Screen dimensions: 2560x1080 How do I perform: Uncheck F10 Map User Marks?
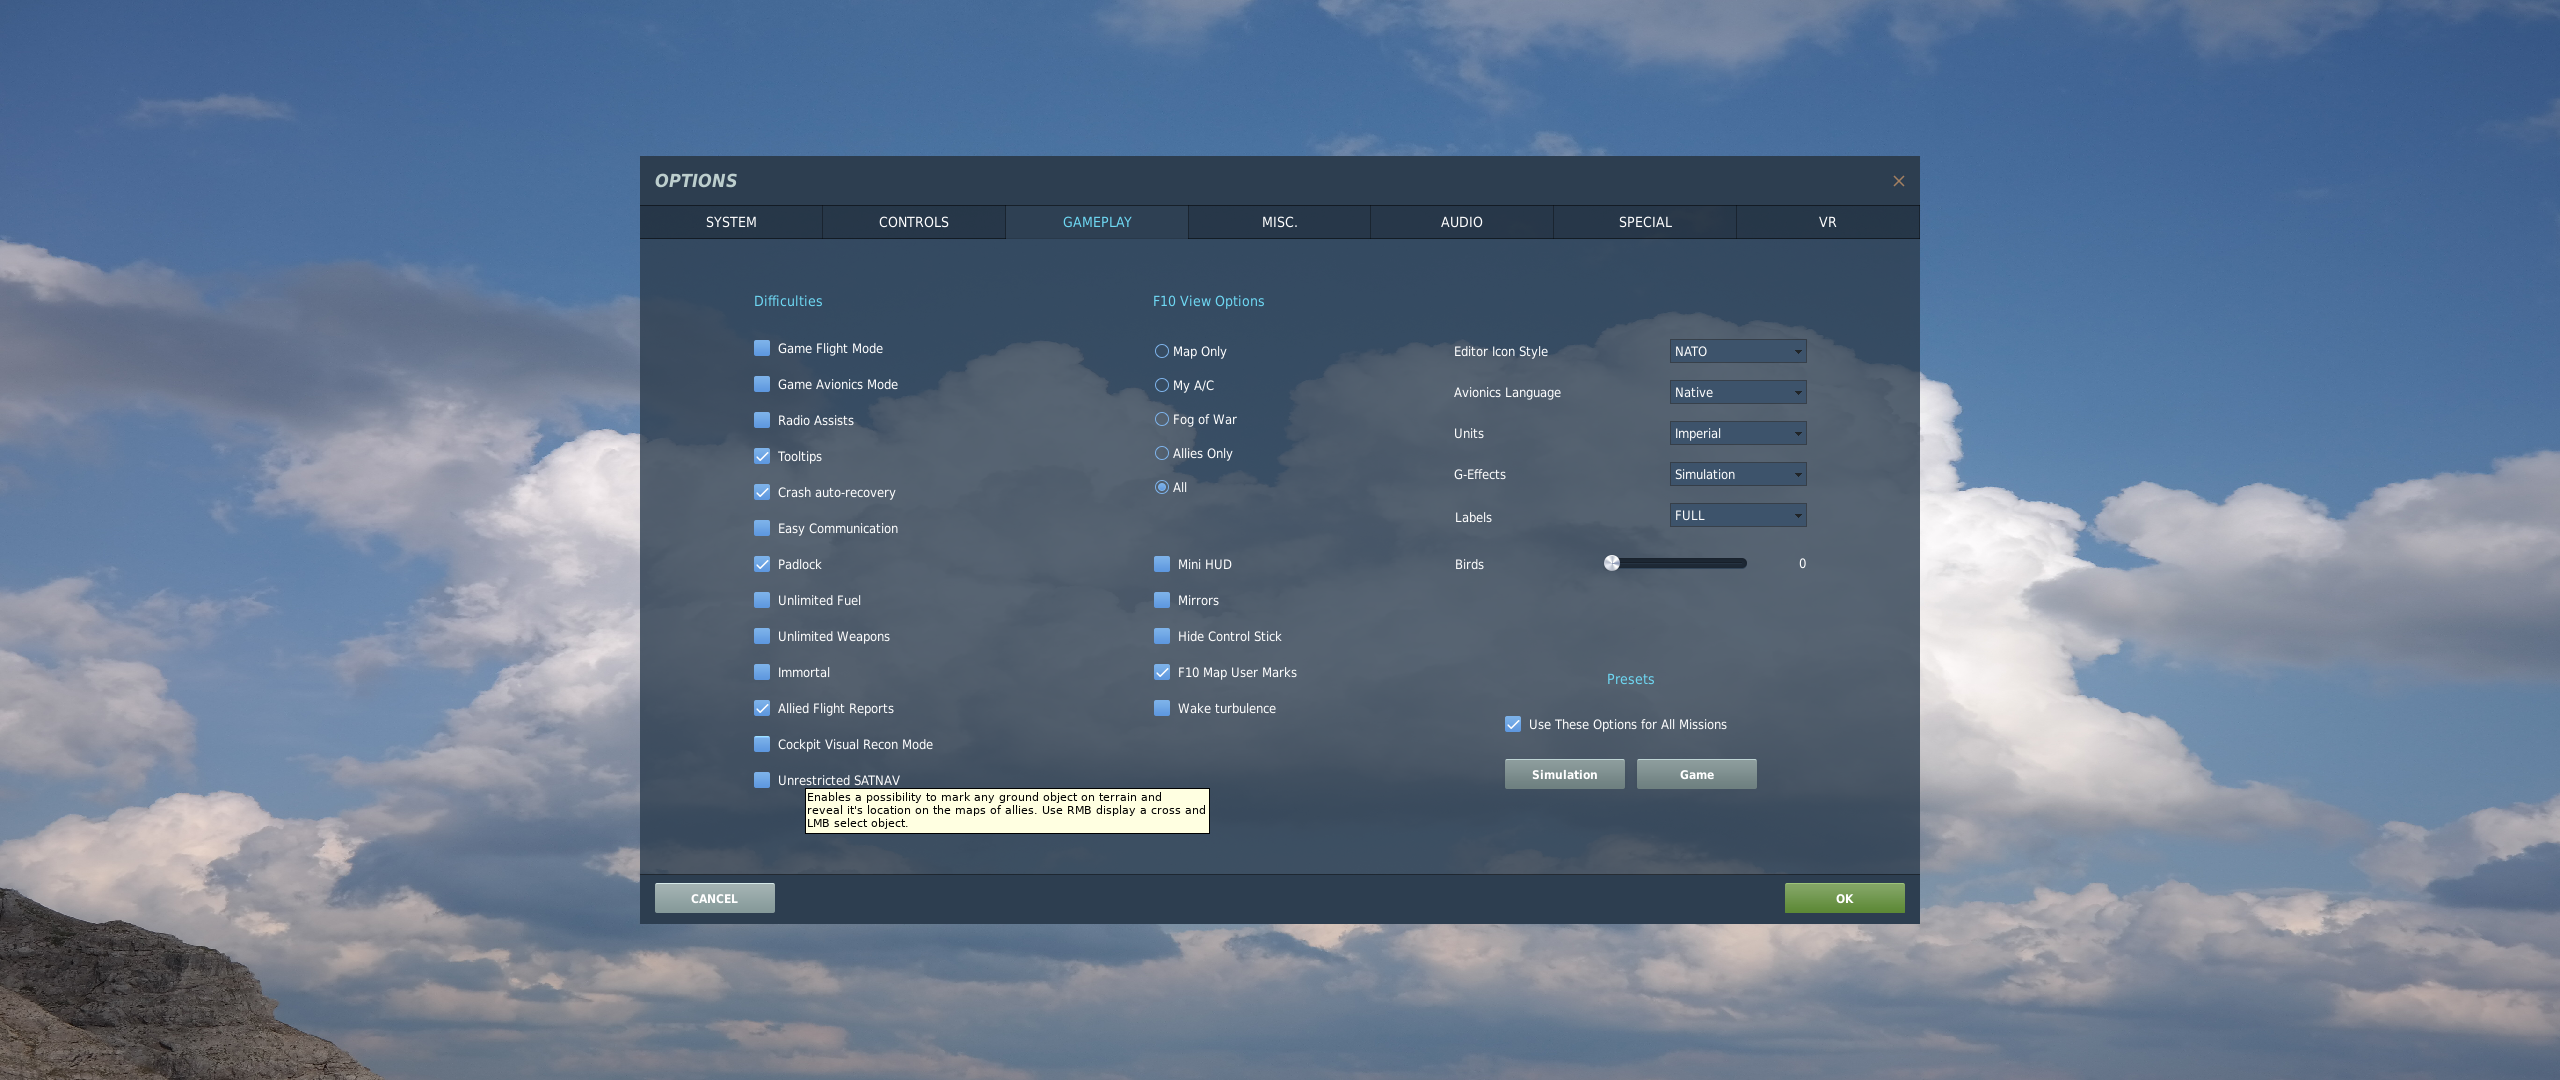pos(1162,672)
